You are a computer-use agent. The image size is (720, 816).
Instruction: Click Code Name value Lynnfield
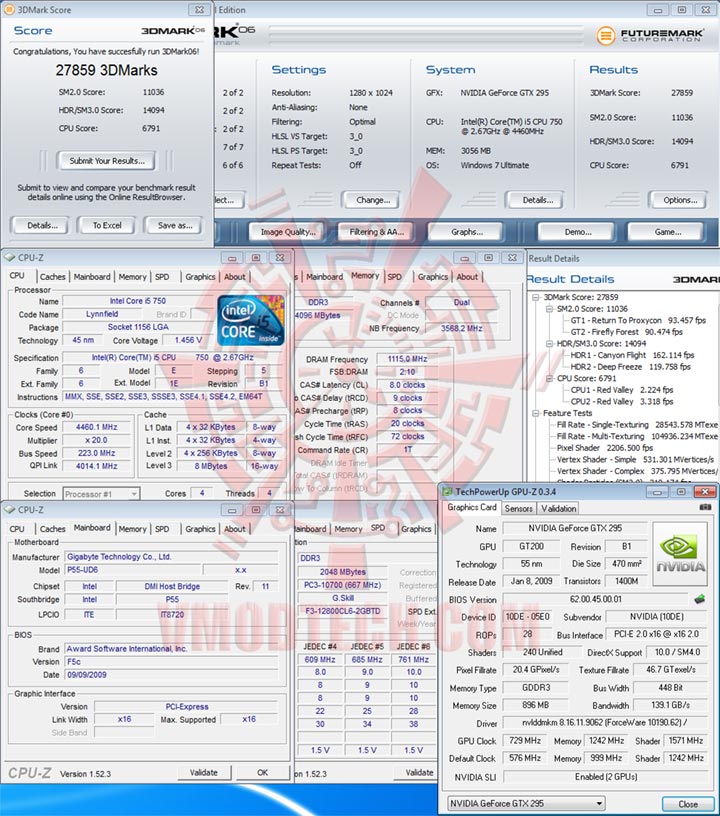pos(102,314)
